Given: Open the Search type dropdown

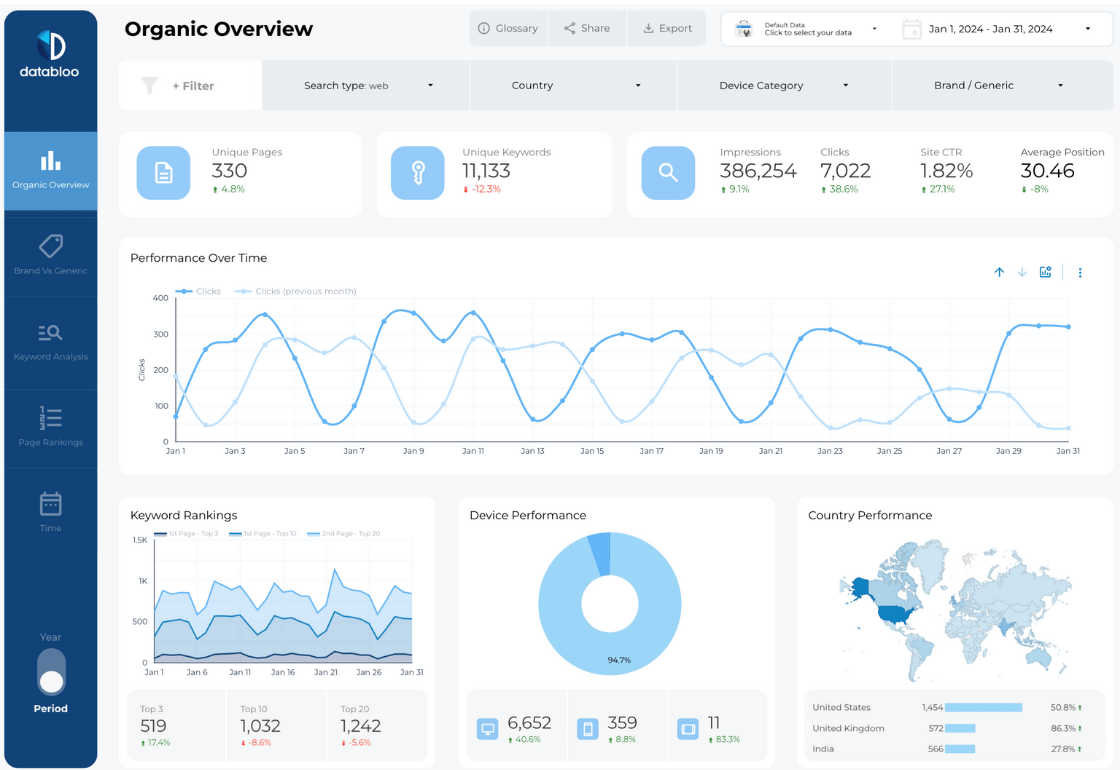Looking at the screenshot, I should (366, 86).
